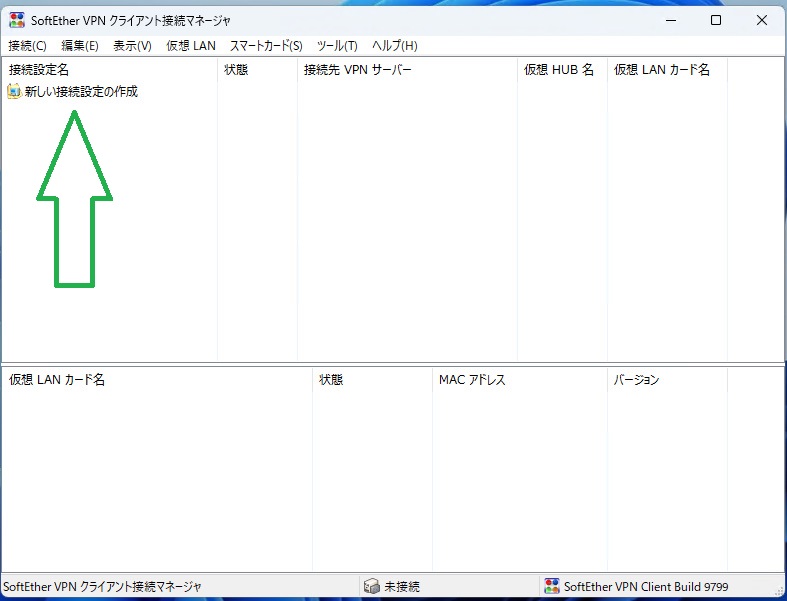This screenshot has width=787, height=601.
Task: Maximize the VPN client manager window
Action: [716, 20]
